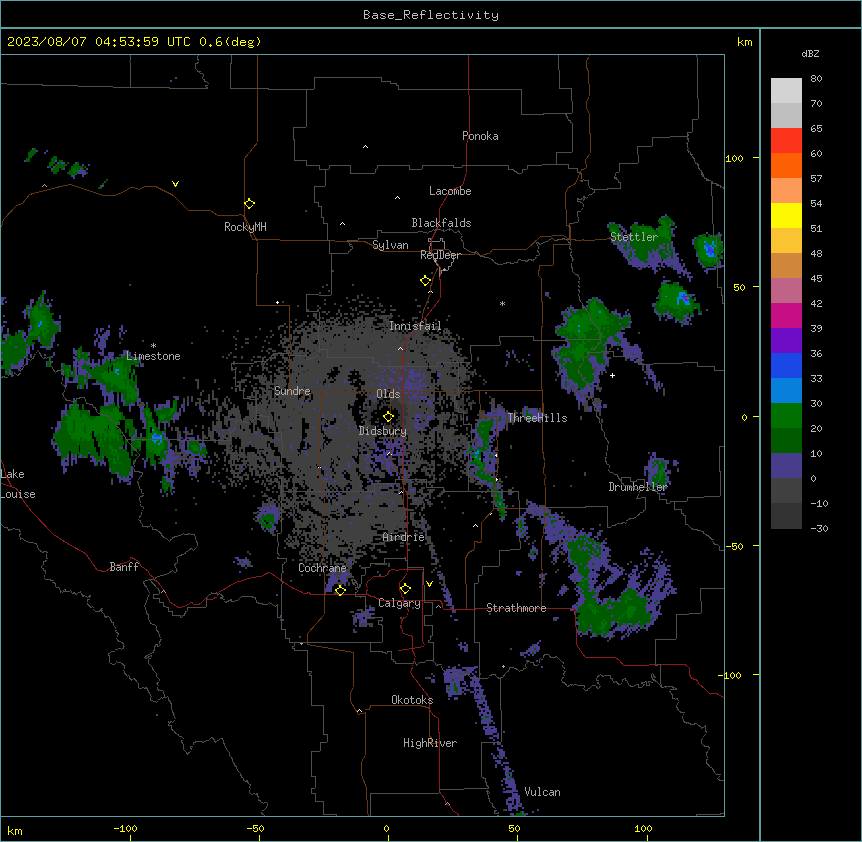
Task: Select the Sylvan label
Action: coord(390,245)
